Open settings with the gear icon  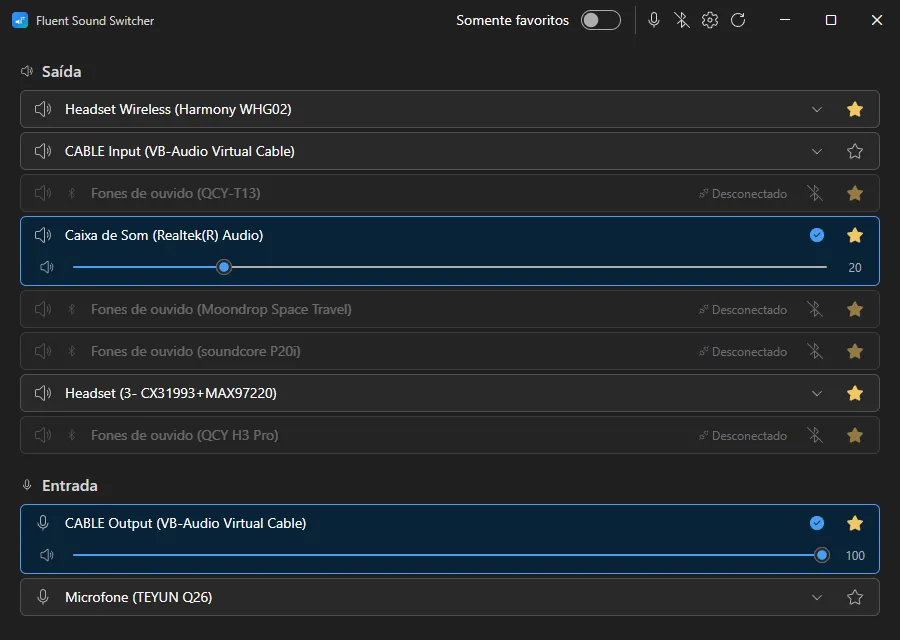710,20
